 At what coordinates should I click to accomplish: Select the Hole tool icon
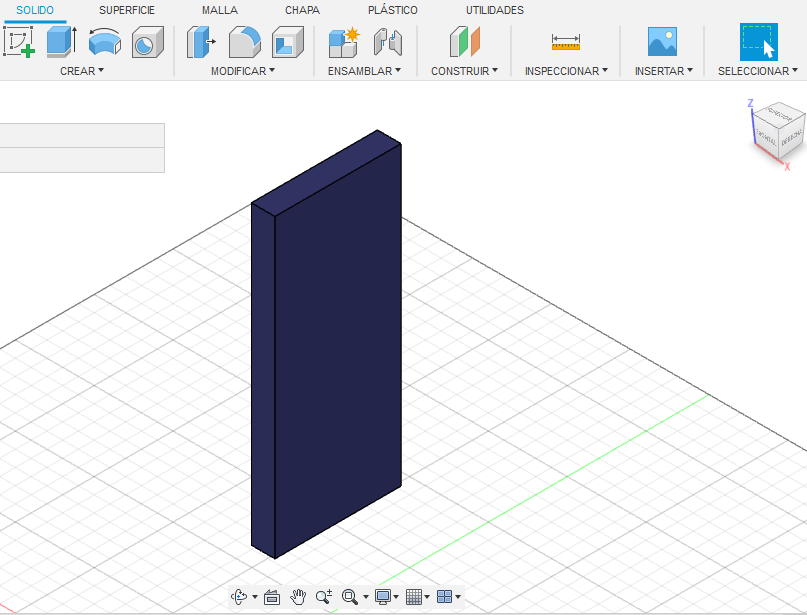(148, 42)
